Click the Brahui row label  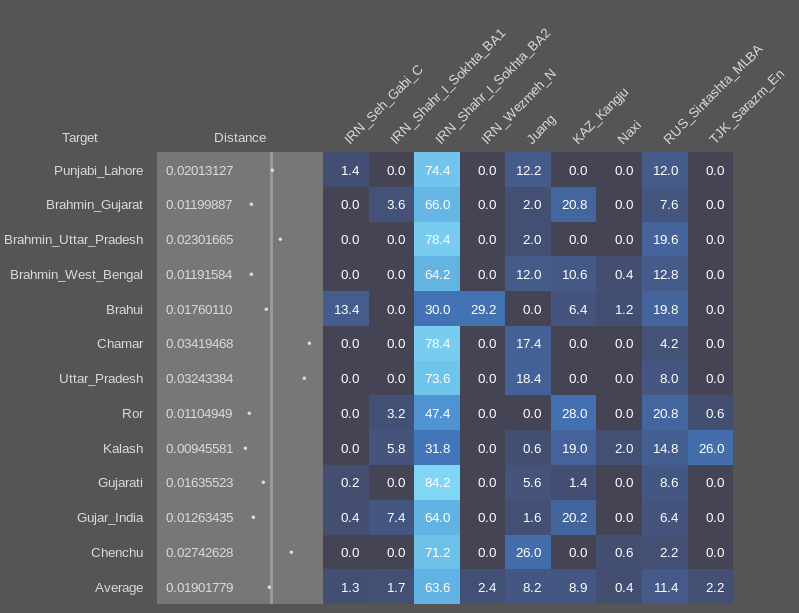(124, 309)
